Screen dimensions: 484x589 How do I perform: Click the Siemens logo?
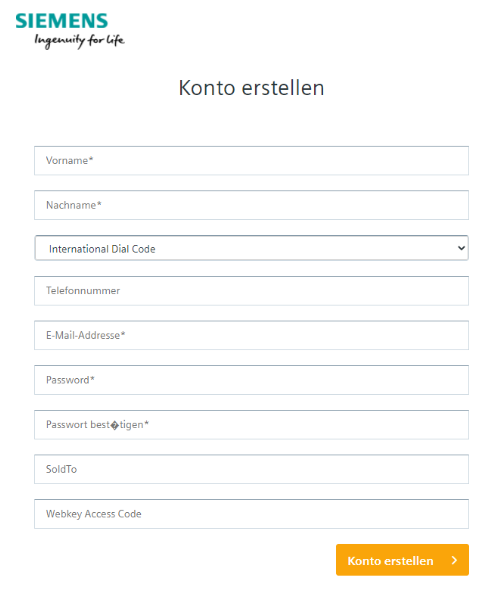(x=62, y=21)
